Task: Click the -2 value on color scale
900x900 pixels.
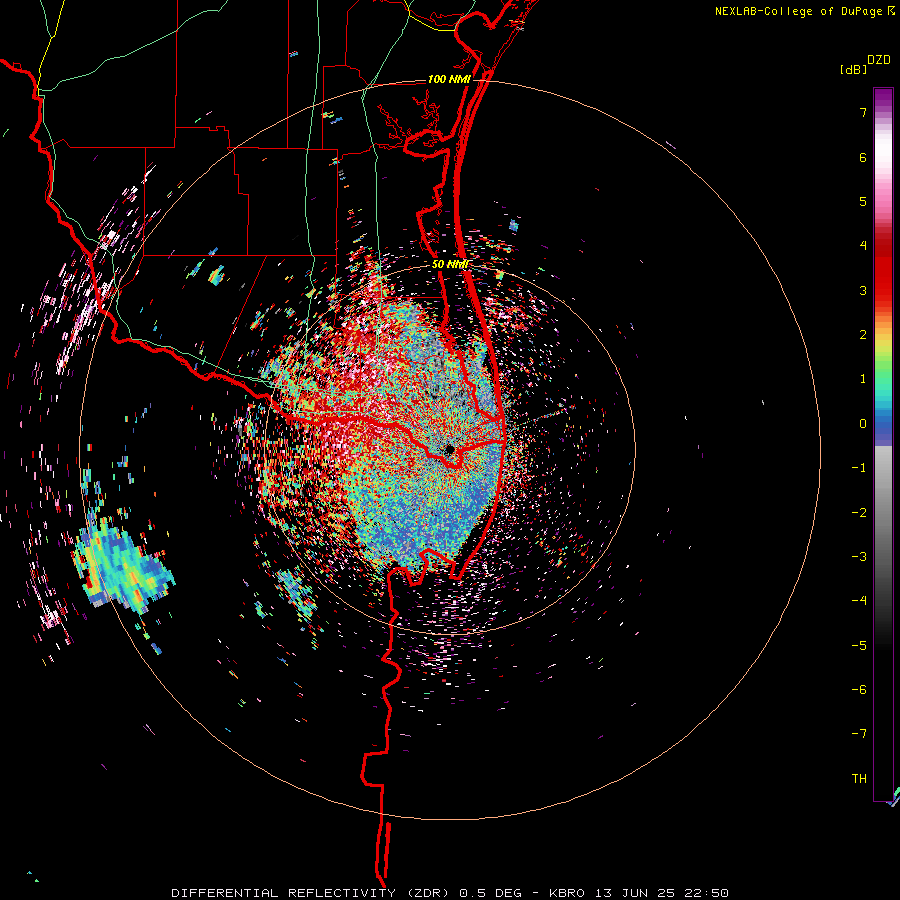Action: tap(859, 513)
